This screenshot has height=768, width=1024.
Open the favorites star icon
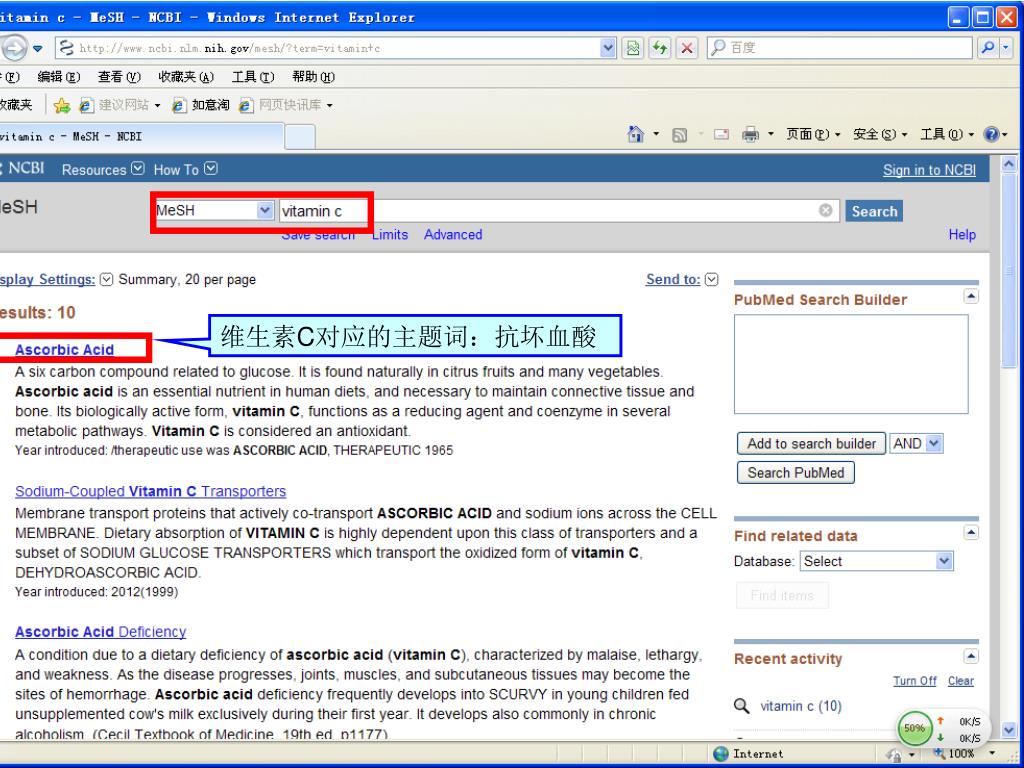[62, 105]
